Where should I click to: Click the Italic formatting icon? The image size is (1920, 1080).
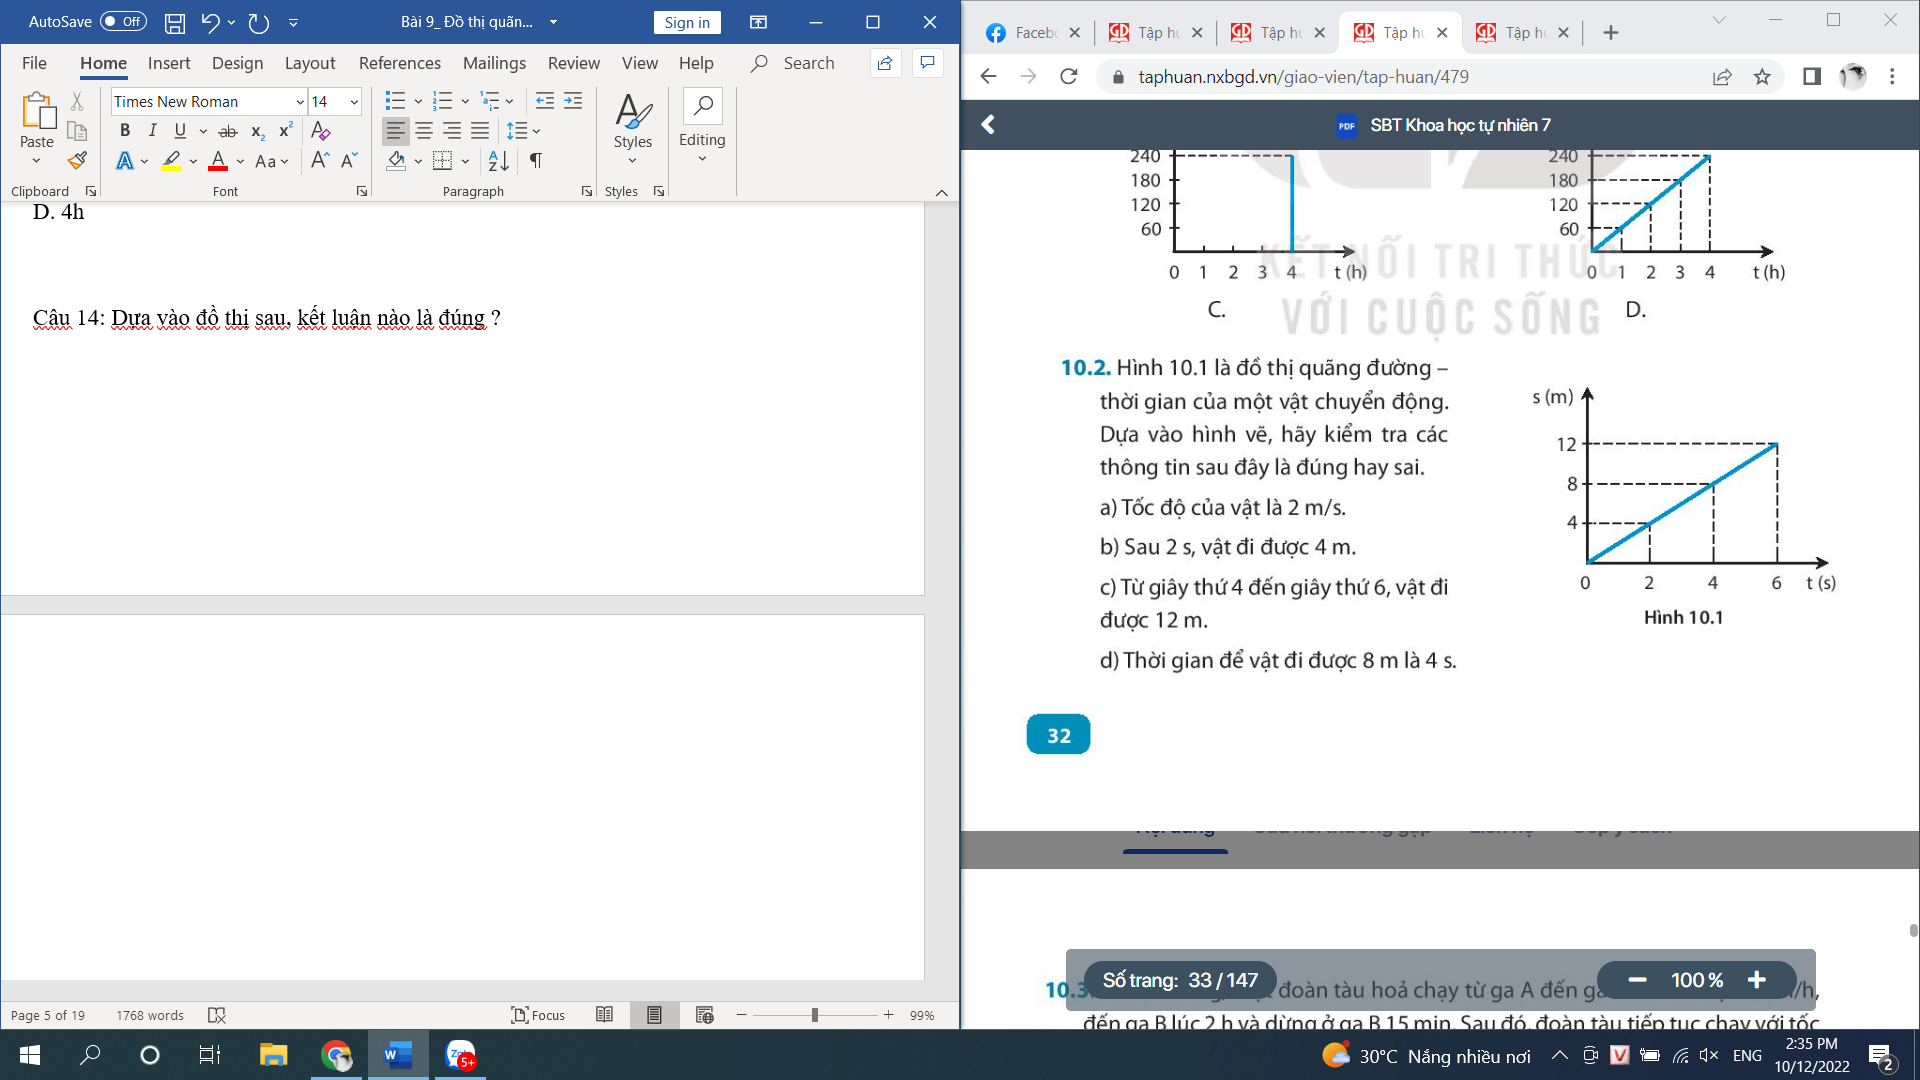point(152,129)
